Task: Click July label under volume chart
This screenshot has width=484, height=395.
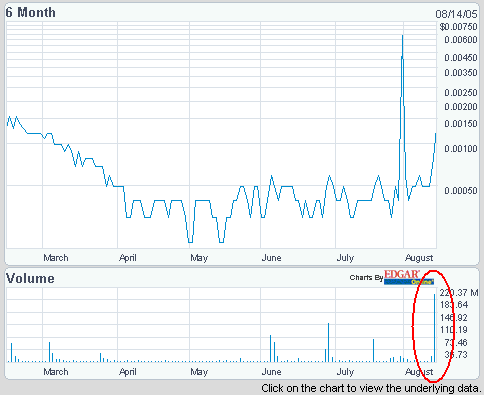Action: 345,372
